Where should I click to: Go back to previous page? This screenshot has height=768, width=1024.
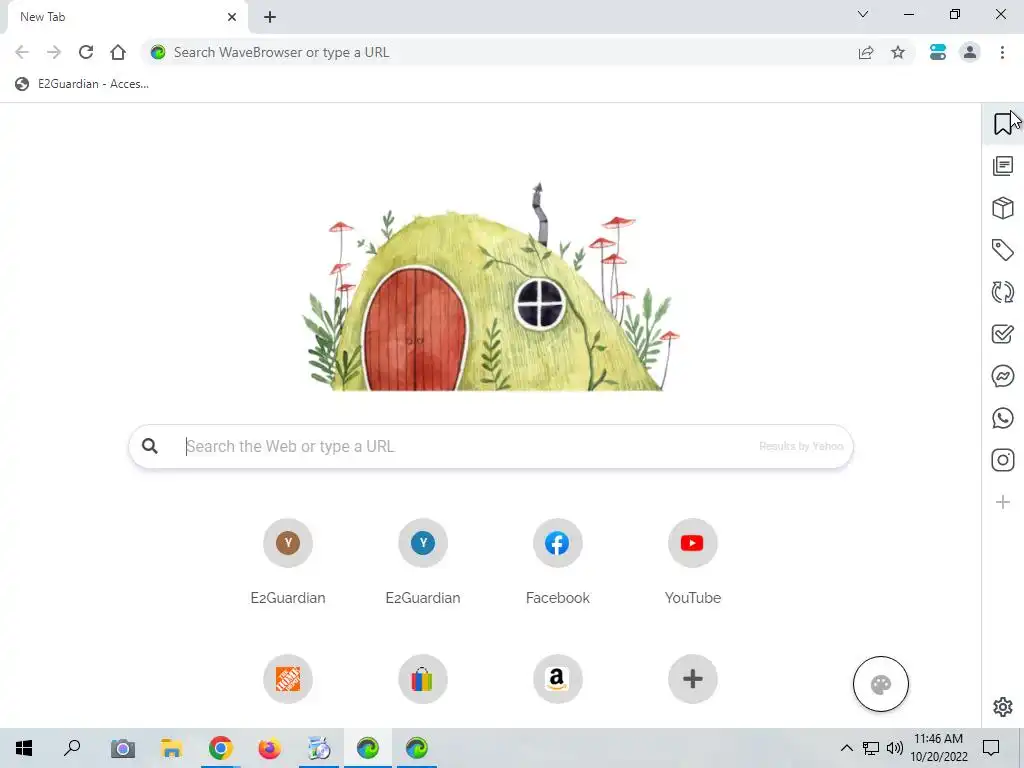coord(22,52)
